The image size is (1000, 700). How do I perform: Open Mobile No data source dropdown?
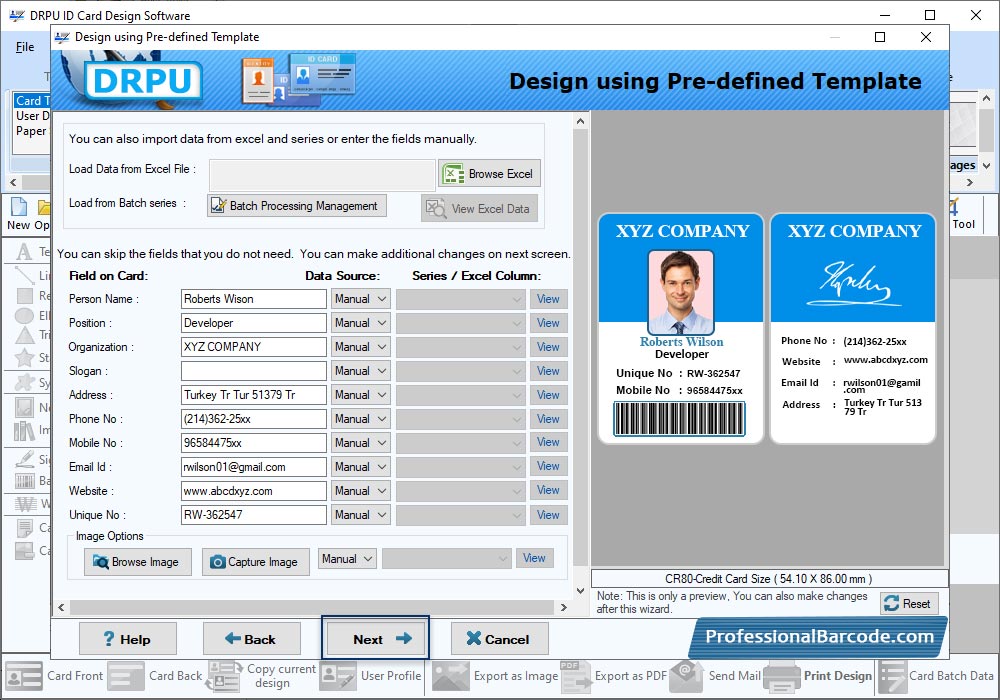coord(360,443)
